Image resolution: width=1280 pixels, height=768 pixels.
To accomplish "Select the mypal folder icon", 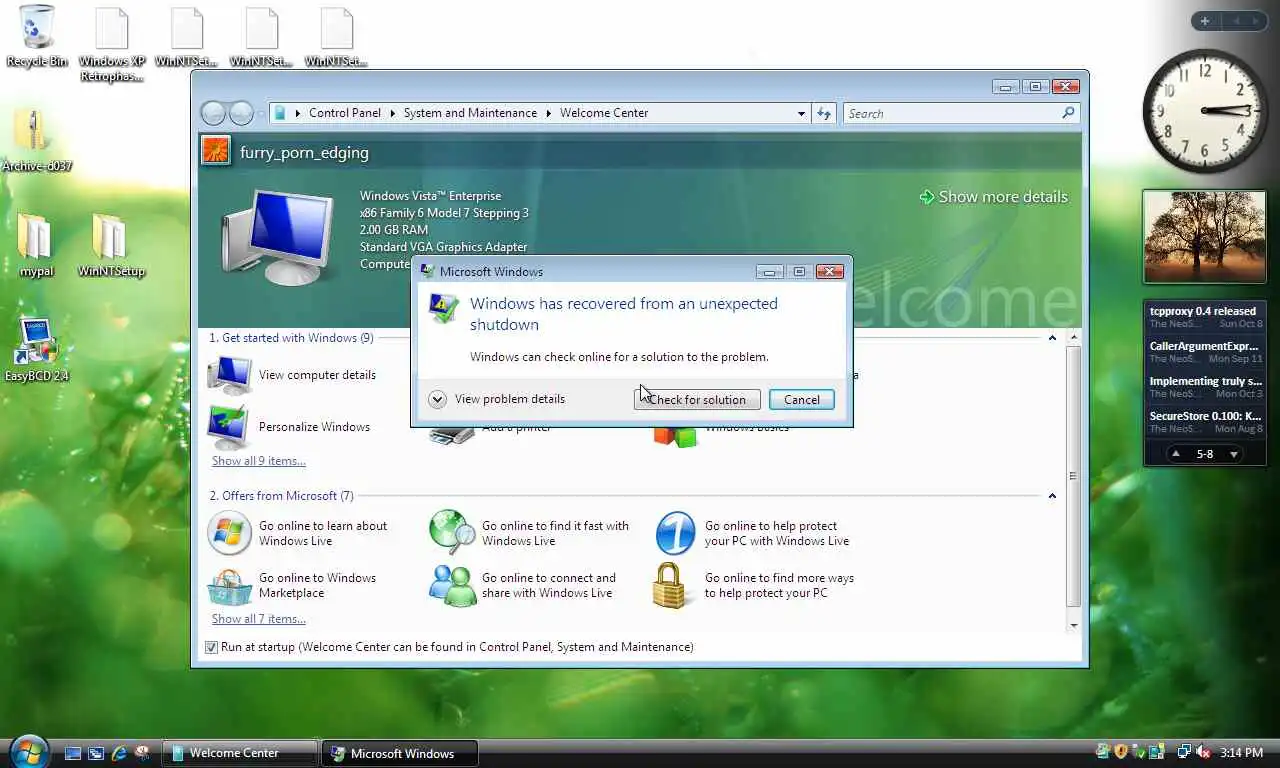I will pyautogui.click(x=36, y=244).
